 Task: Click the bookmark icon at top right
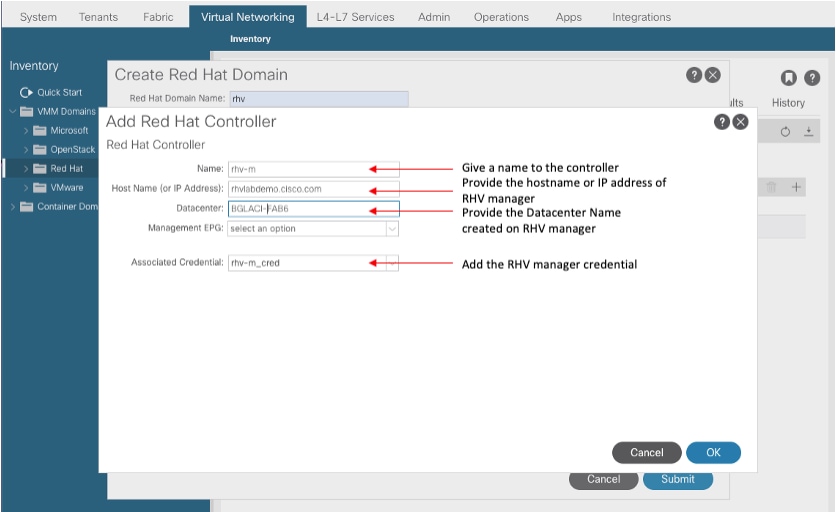789,78
